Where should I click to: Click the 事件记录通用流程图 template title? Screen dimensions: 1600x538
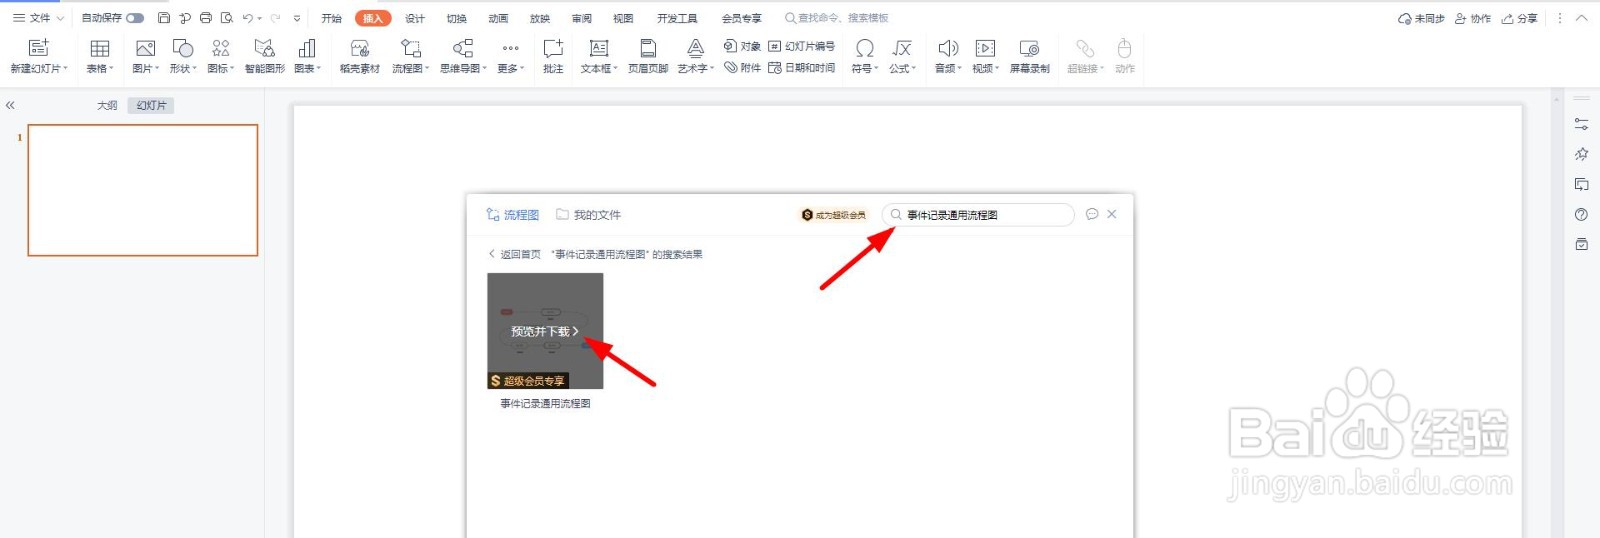(546, 404)
